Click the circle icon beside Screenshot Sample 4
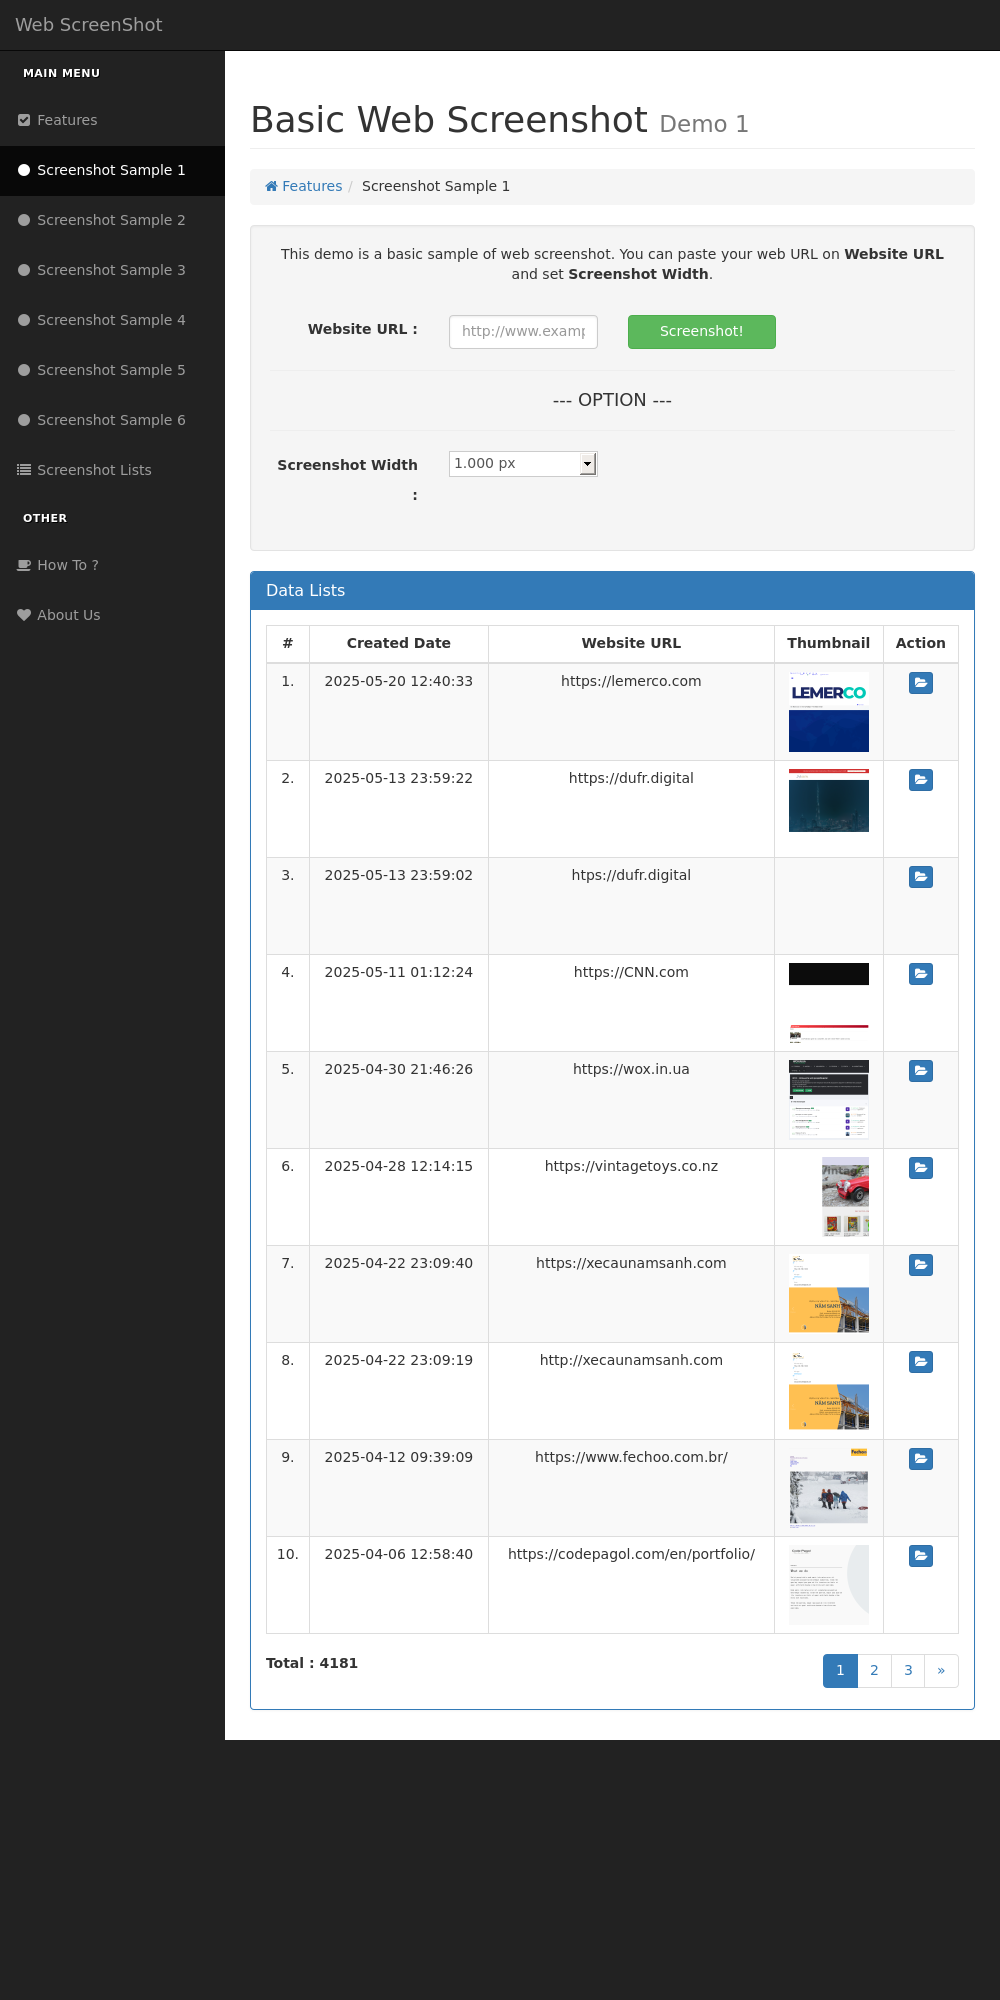The image size is (1000, 2000). click(24, 320)
